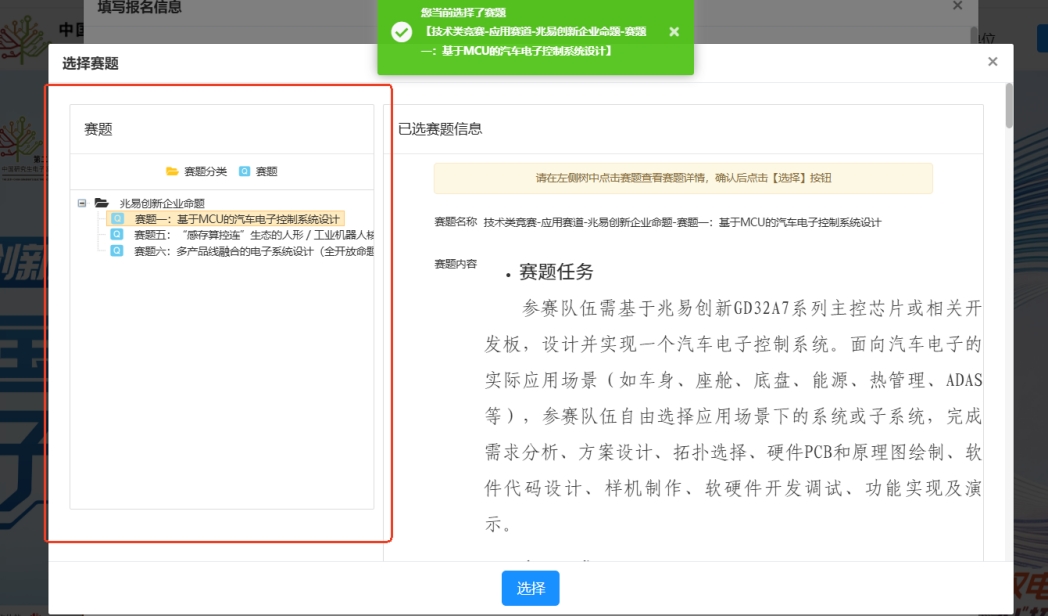Click the blue icon before 赛题五
The image size is (1048, 616).
[117, 235]
